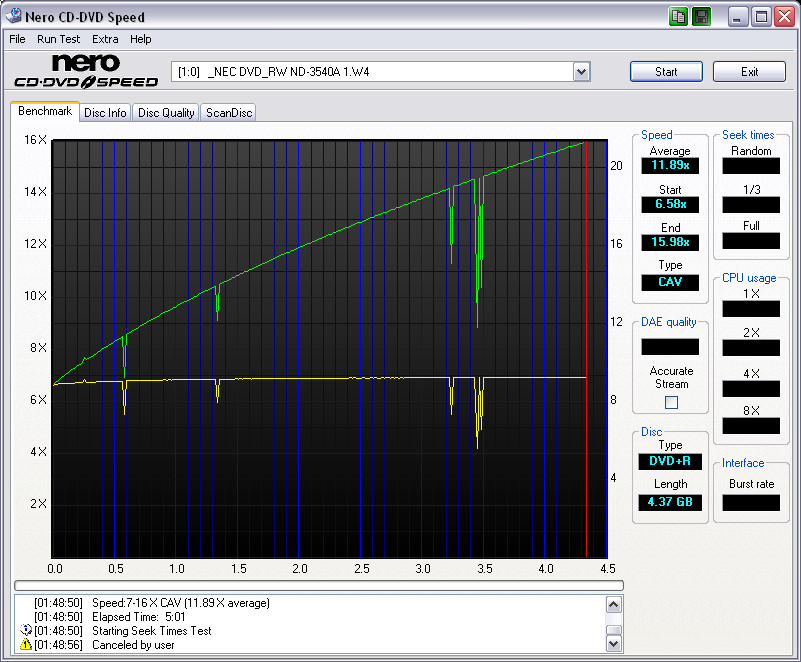Click the empty 2X CPU usage field
The width and height of the screenshot is (801, 662).
click(751, 348)
